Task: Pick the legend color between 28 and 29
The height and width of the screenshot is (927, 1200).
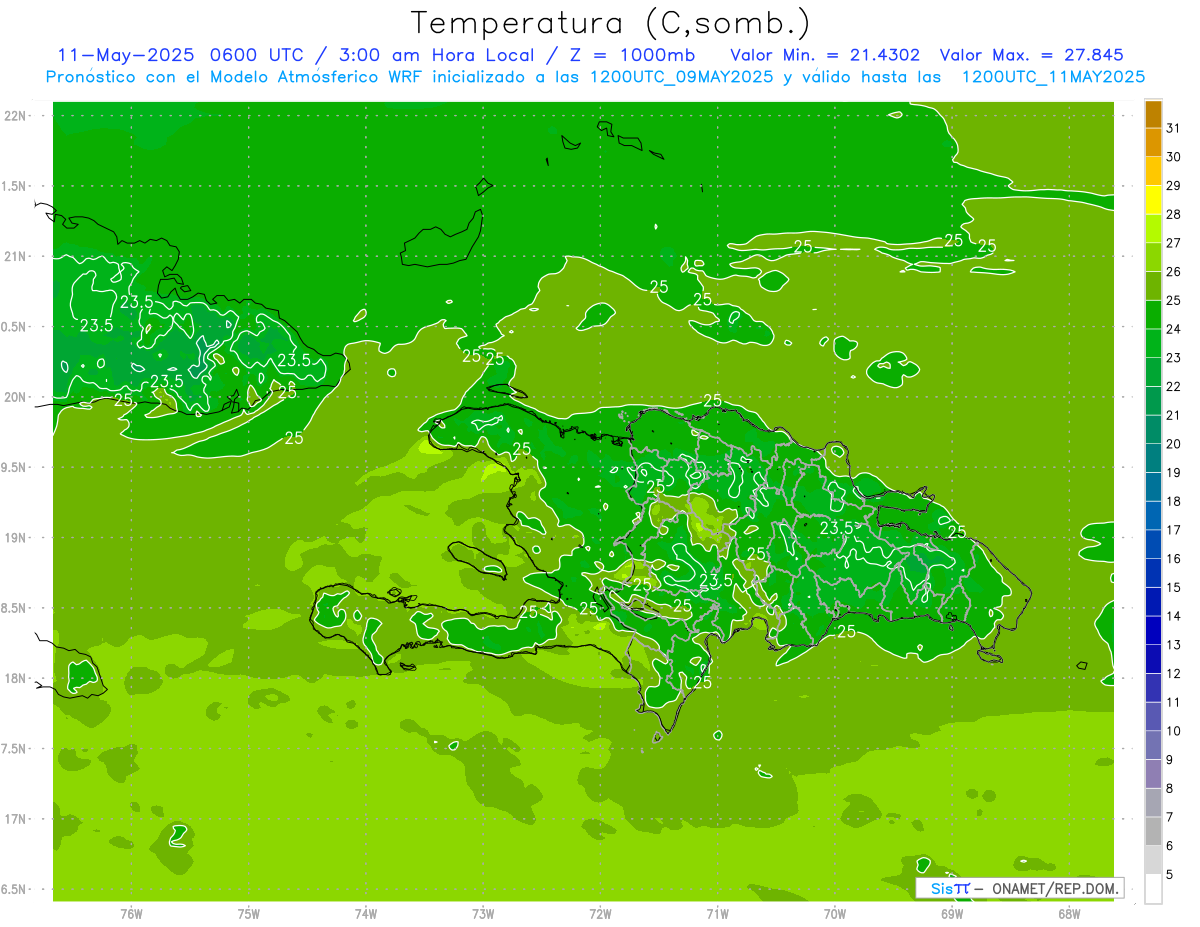Action: (1153, 200)
